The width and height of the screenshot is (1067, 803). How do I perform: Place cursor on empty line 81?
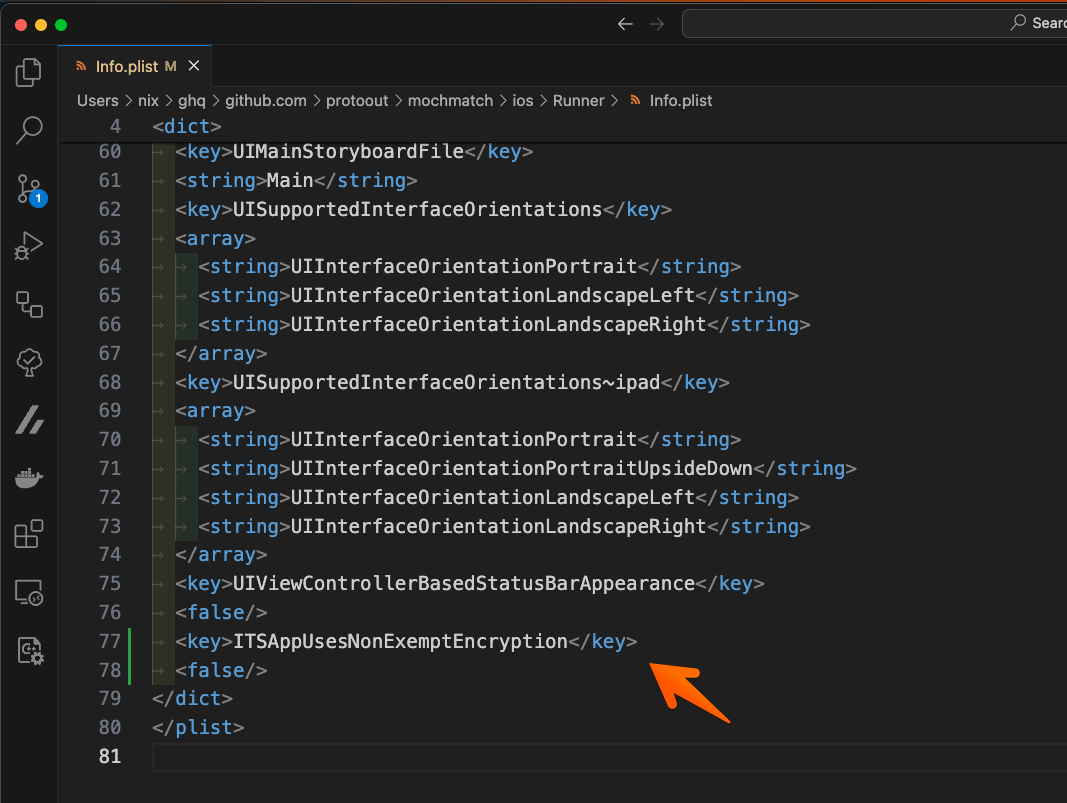point(610,757)
